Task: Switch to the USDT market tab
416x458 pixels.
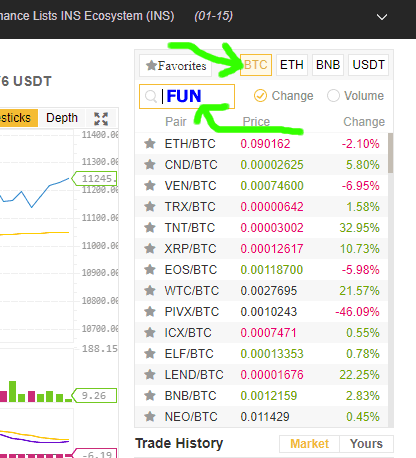Action: [368, 65]
